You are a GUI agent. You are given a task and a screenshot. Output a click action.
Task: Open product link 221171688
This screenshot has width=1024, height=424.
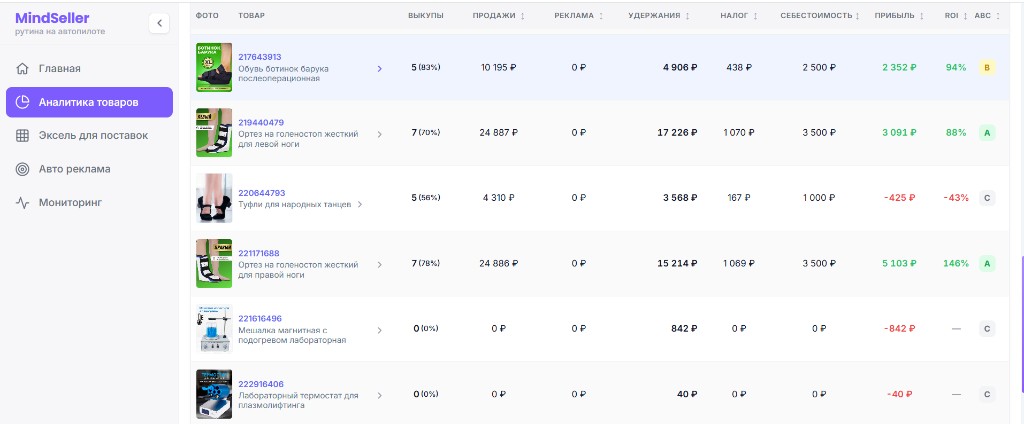[x=259, y=253]
